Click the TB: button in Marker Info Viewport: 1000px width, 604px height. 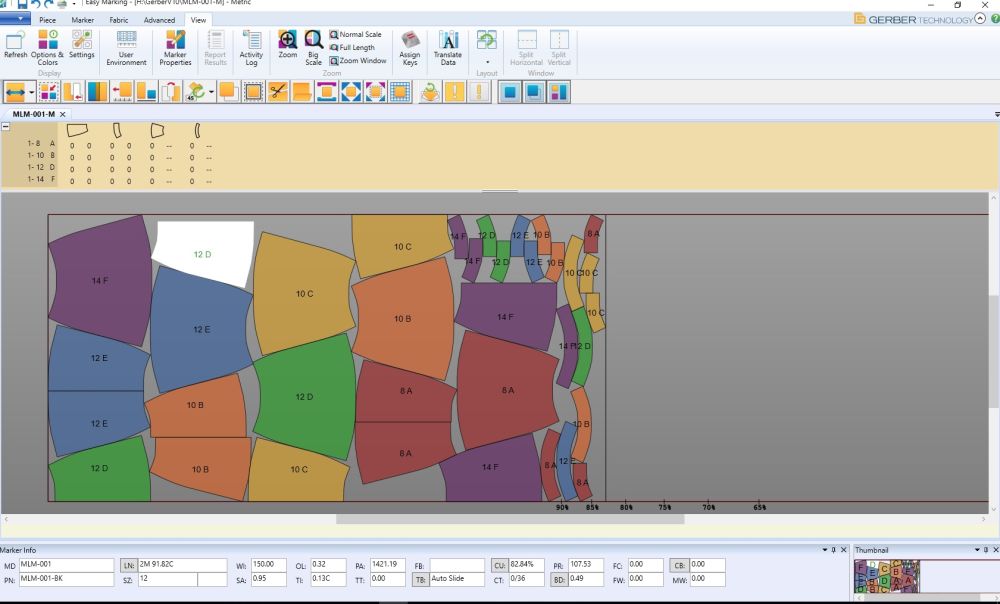[420, 579]
